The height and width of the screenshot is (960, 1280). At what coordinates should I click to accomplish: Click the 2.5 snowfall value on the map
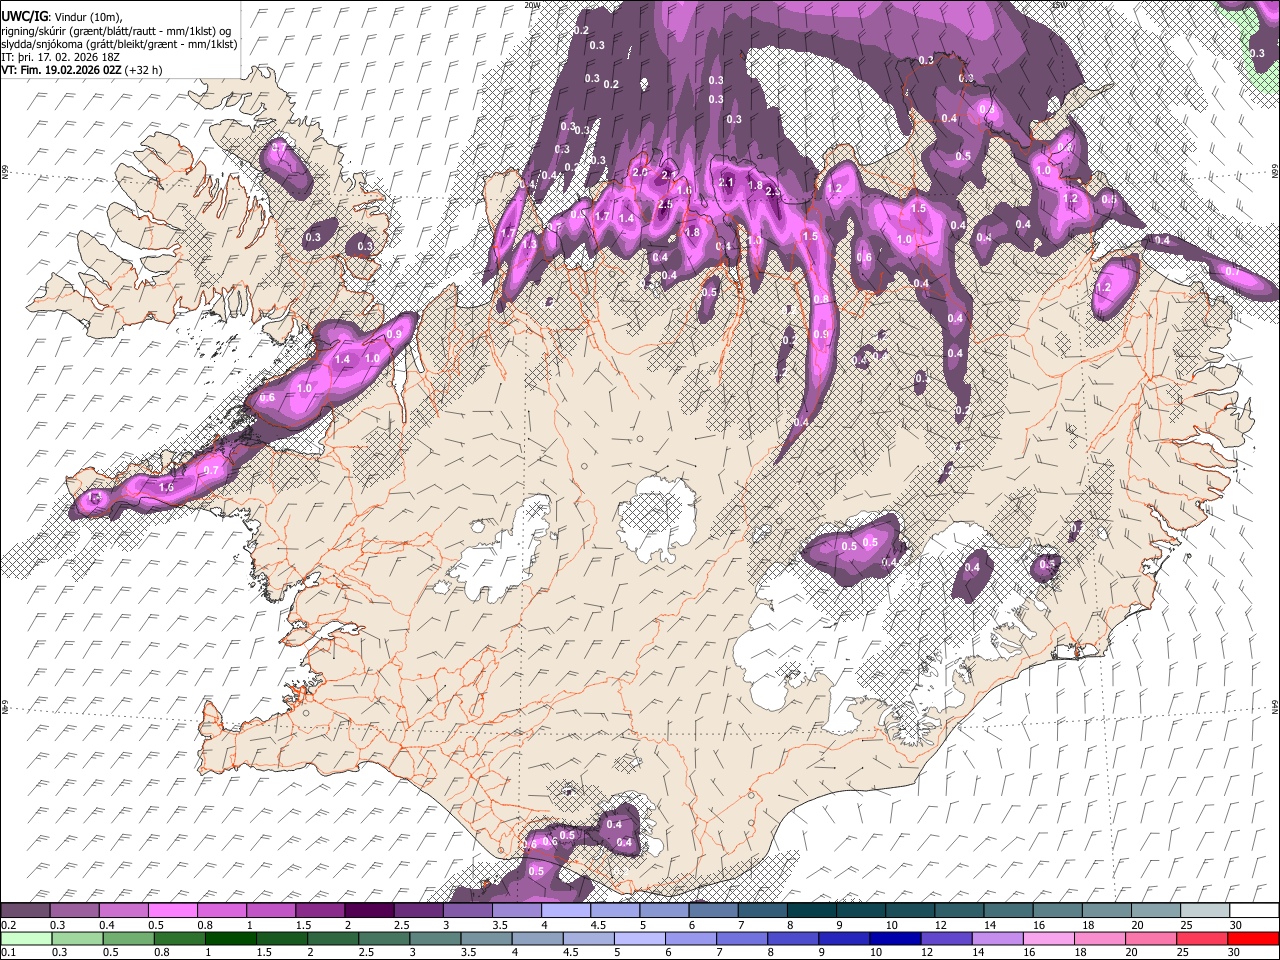click(665, 204)
